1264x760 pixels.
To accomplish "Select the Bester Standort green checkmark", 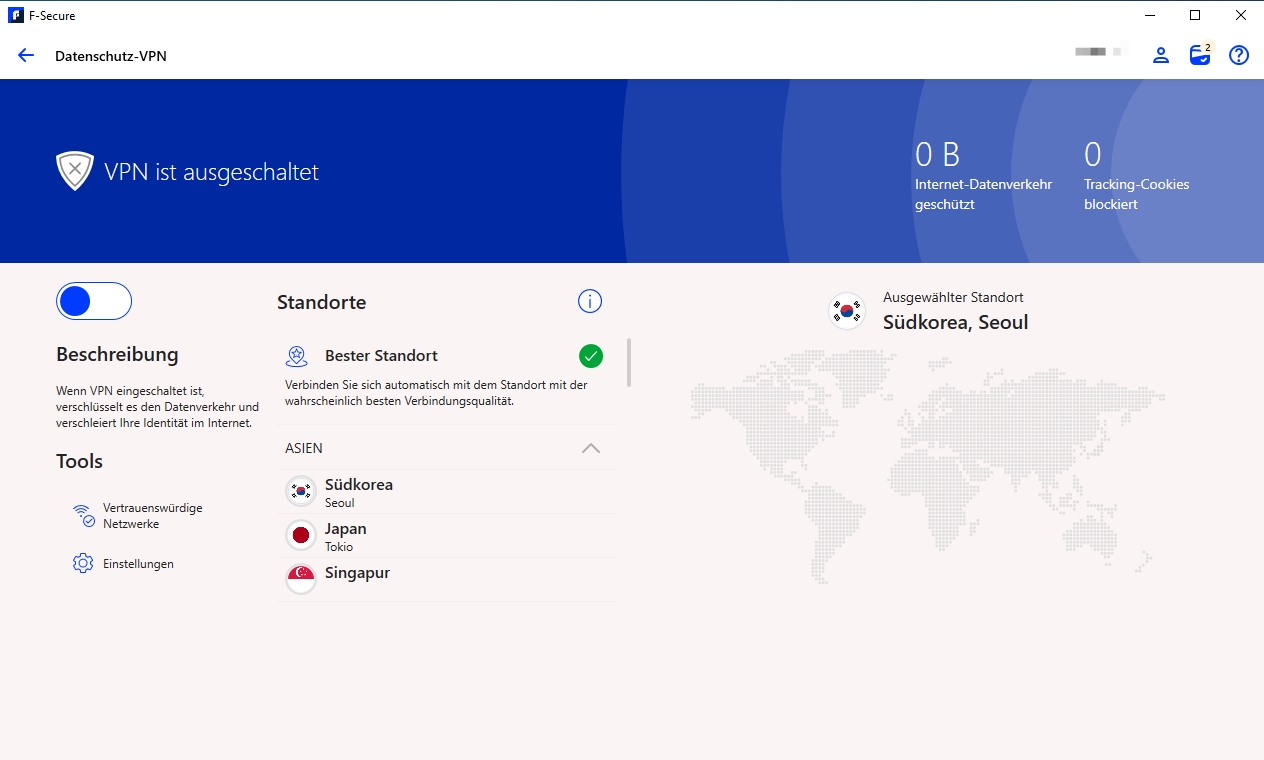I will pos(591,355).
